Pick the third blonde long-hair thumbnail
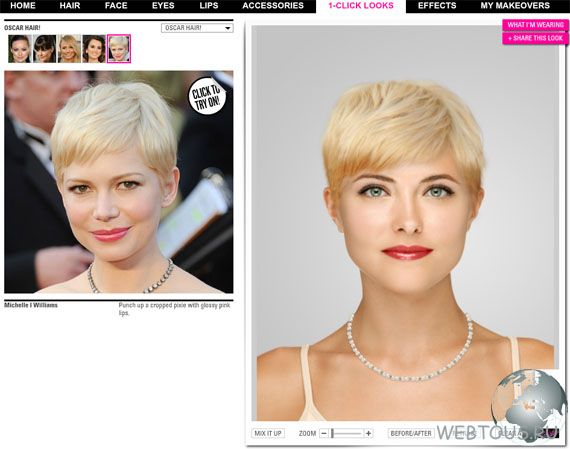 pyautogui.click(x=69, y=49)
